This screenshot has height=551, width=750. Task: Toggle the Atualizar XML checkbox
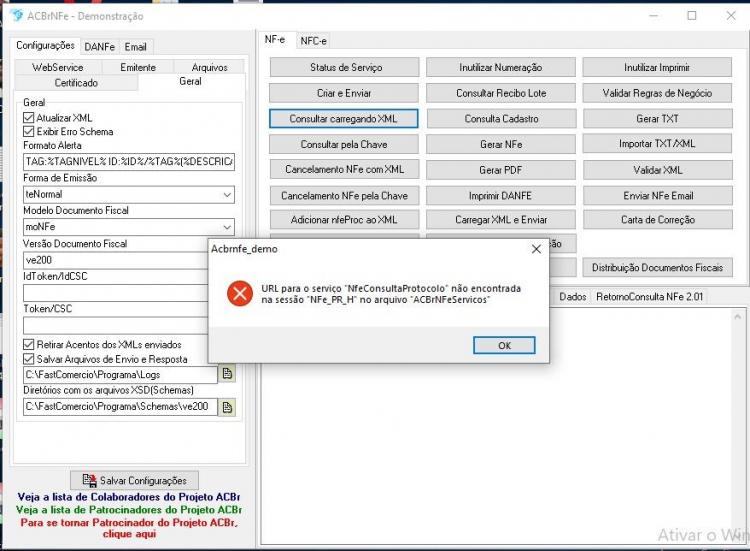[29, 118]
